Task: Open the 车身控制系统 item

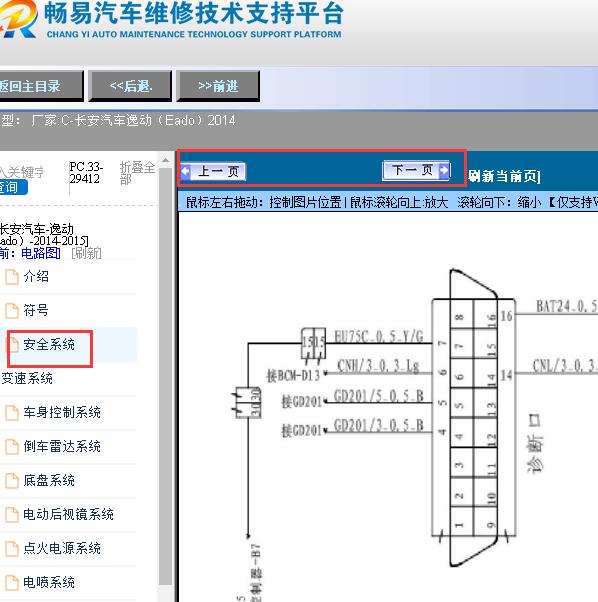Action: pos(62,412)
